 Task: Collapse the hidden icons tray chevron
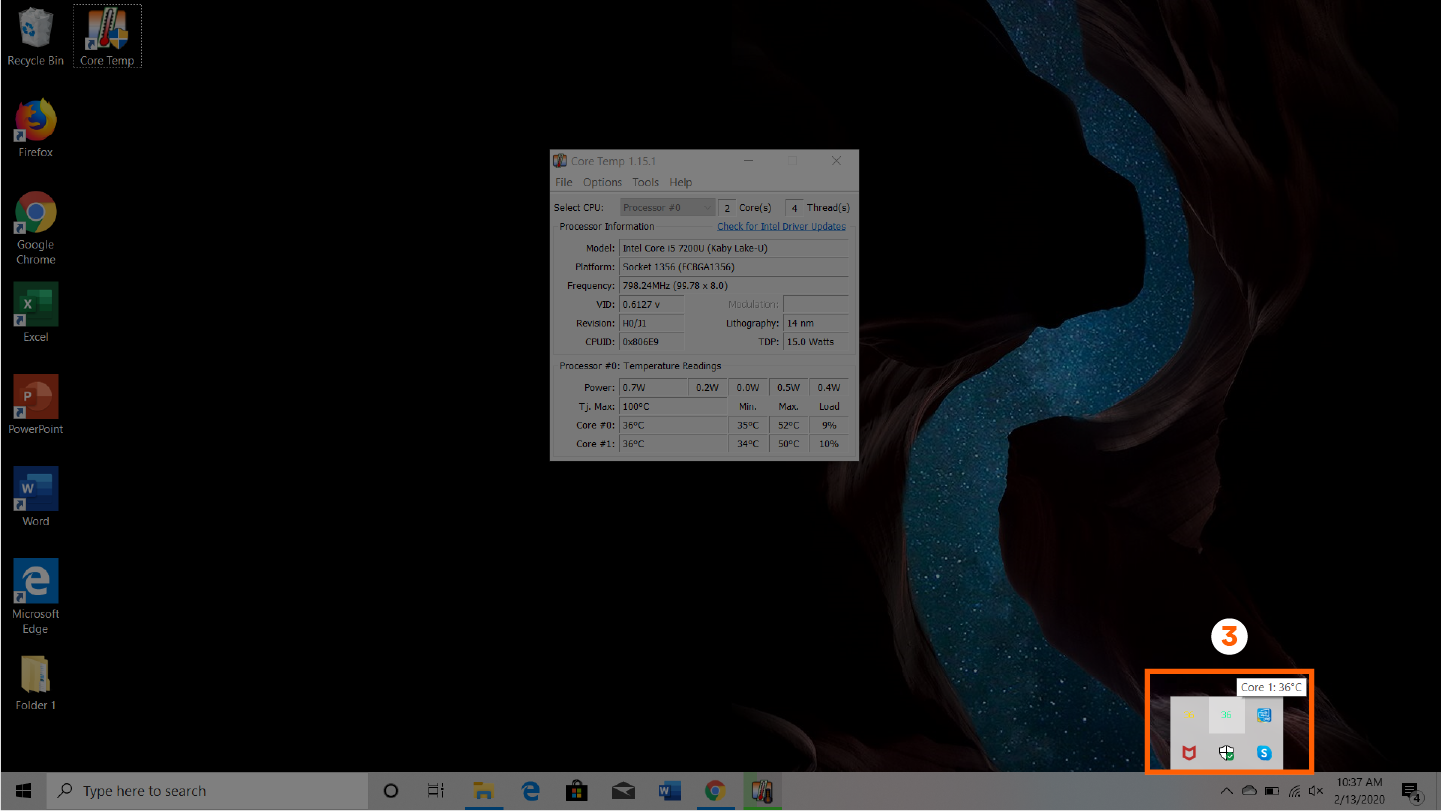click(x=1227, y=791)
